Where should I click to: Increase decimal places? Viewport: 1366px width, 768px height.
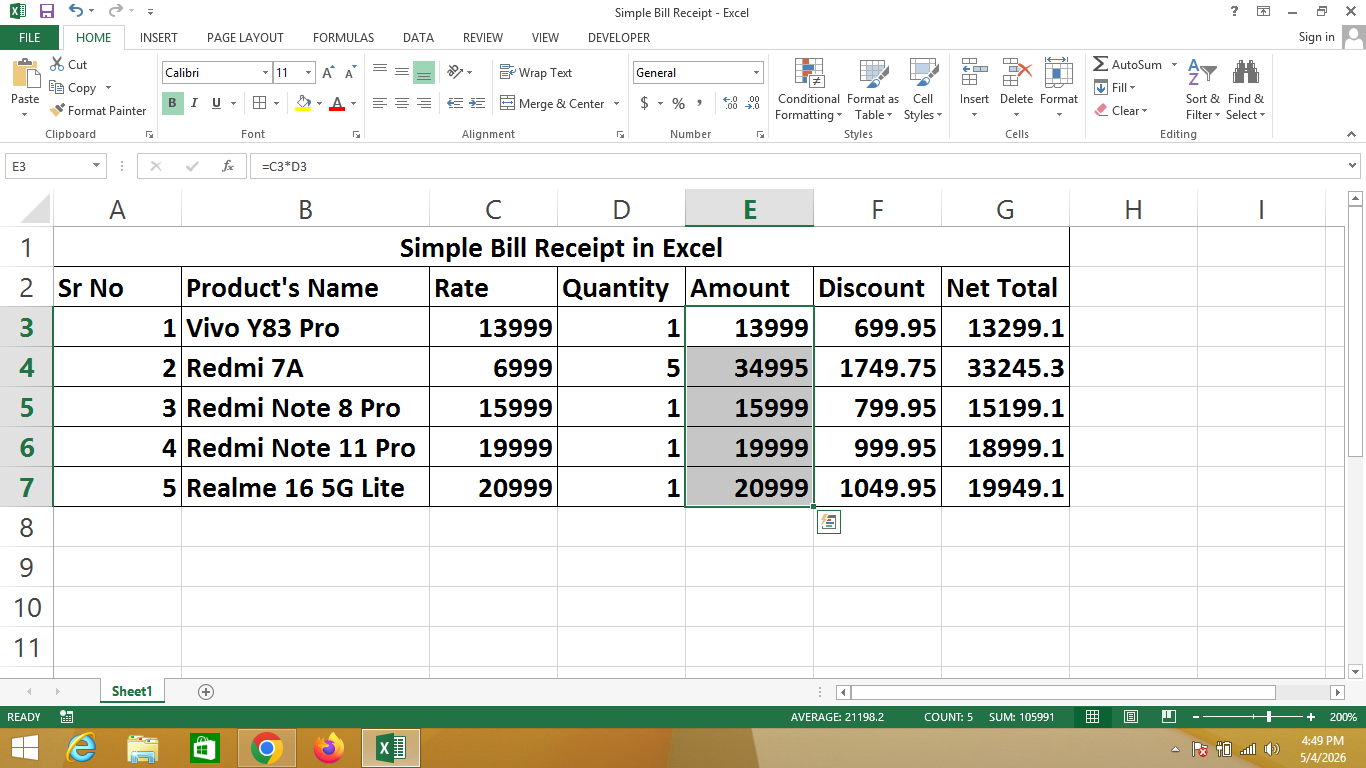pyautogui.click(x=730, y=103)
